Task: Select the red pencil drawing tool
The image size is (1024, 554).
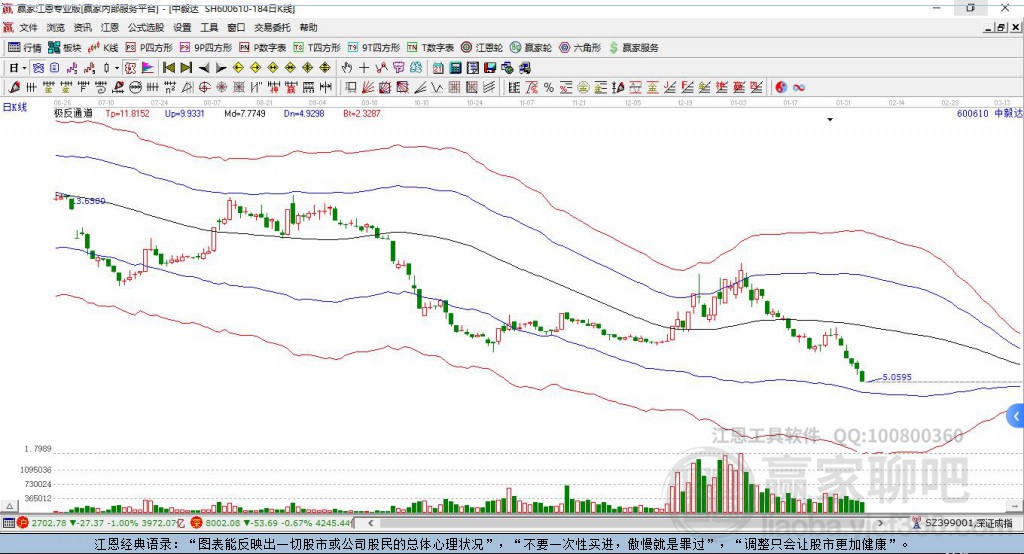Action: [14, 88]
